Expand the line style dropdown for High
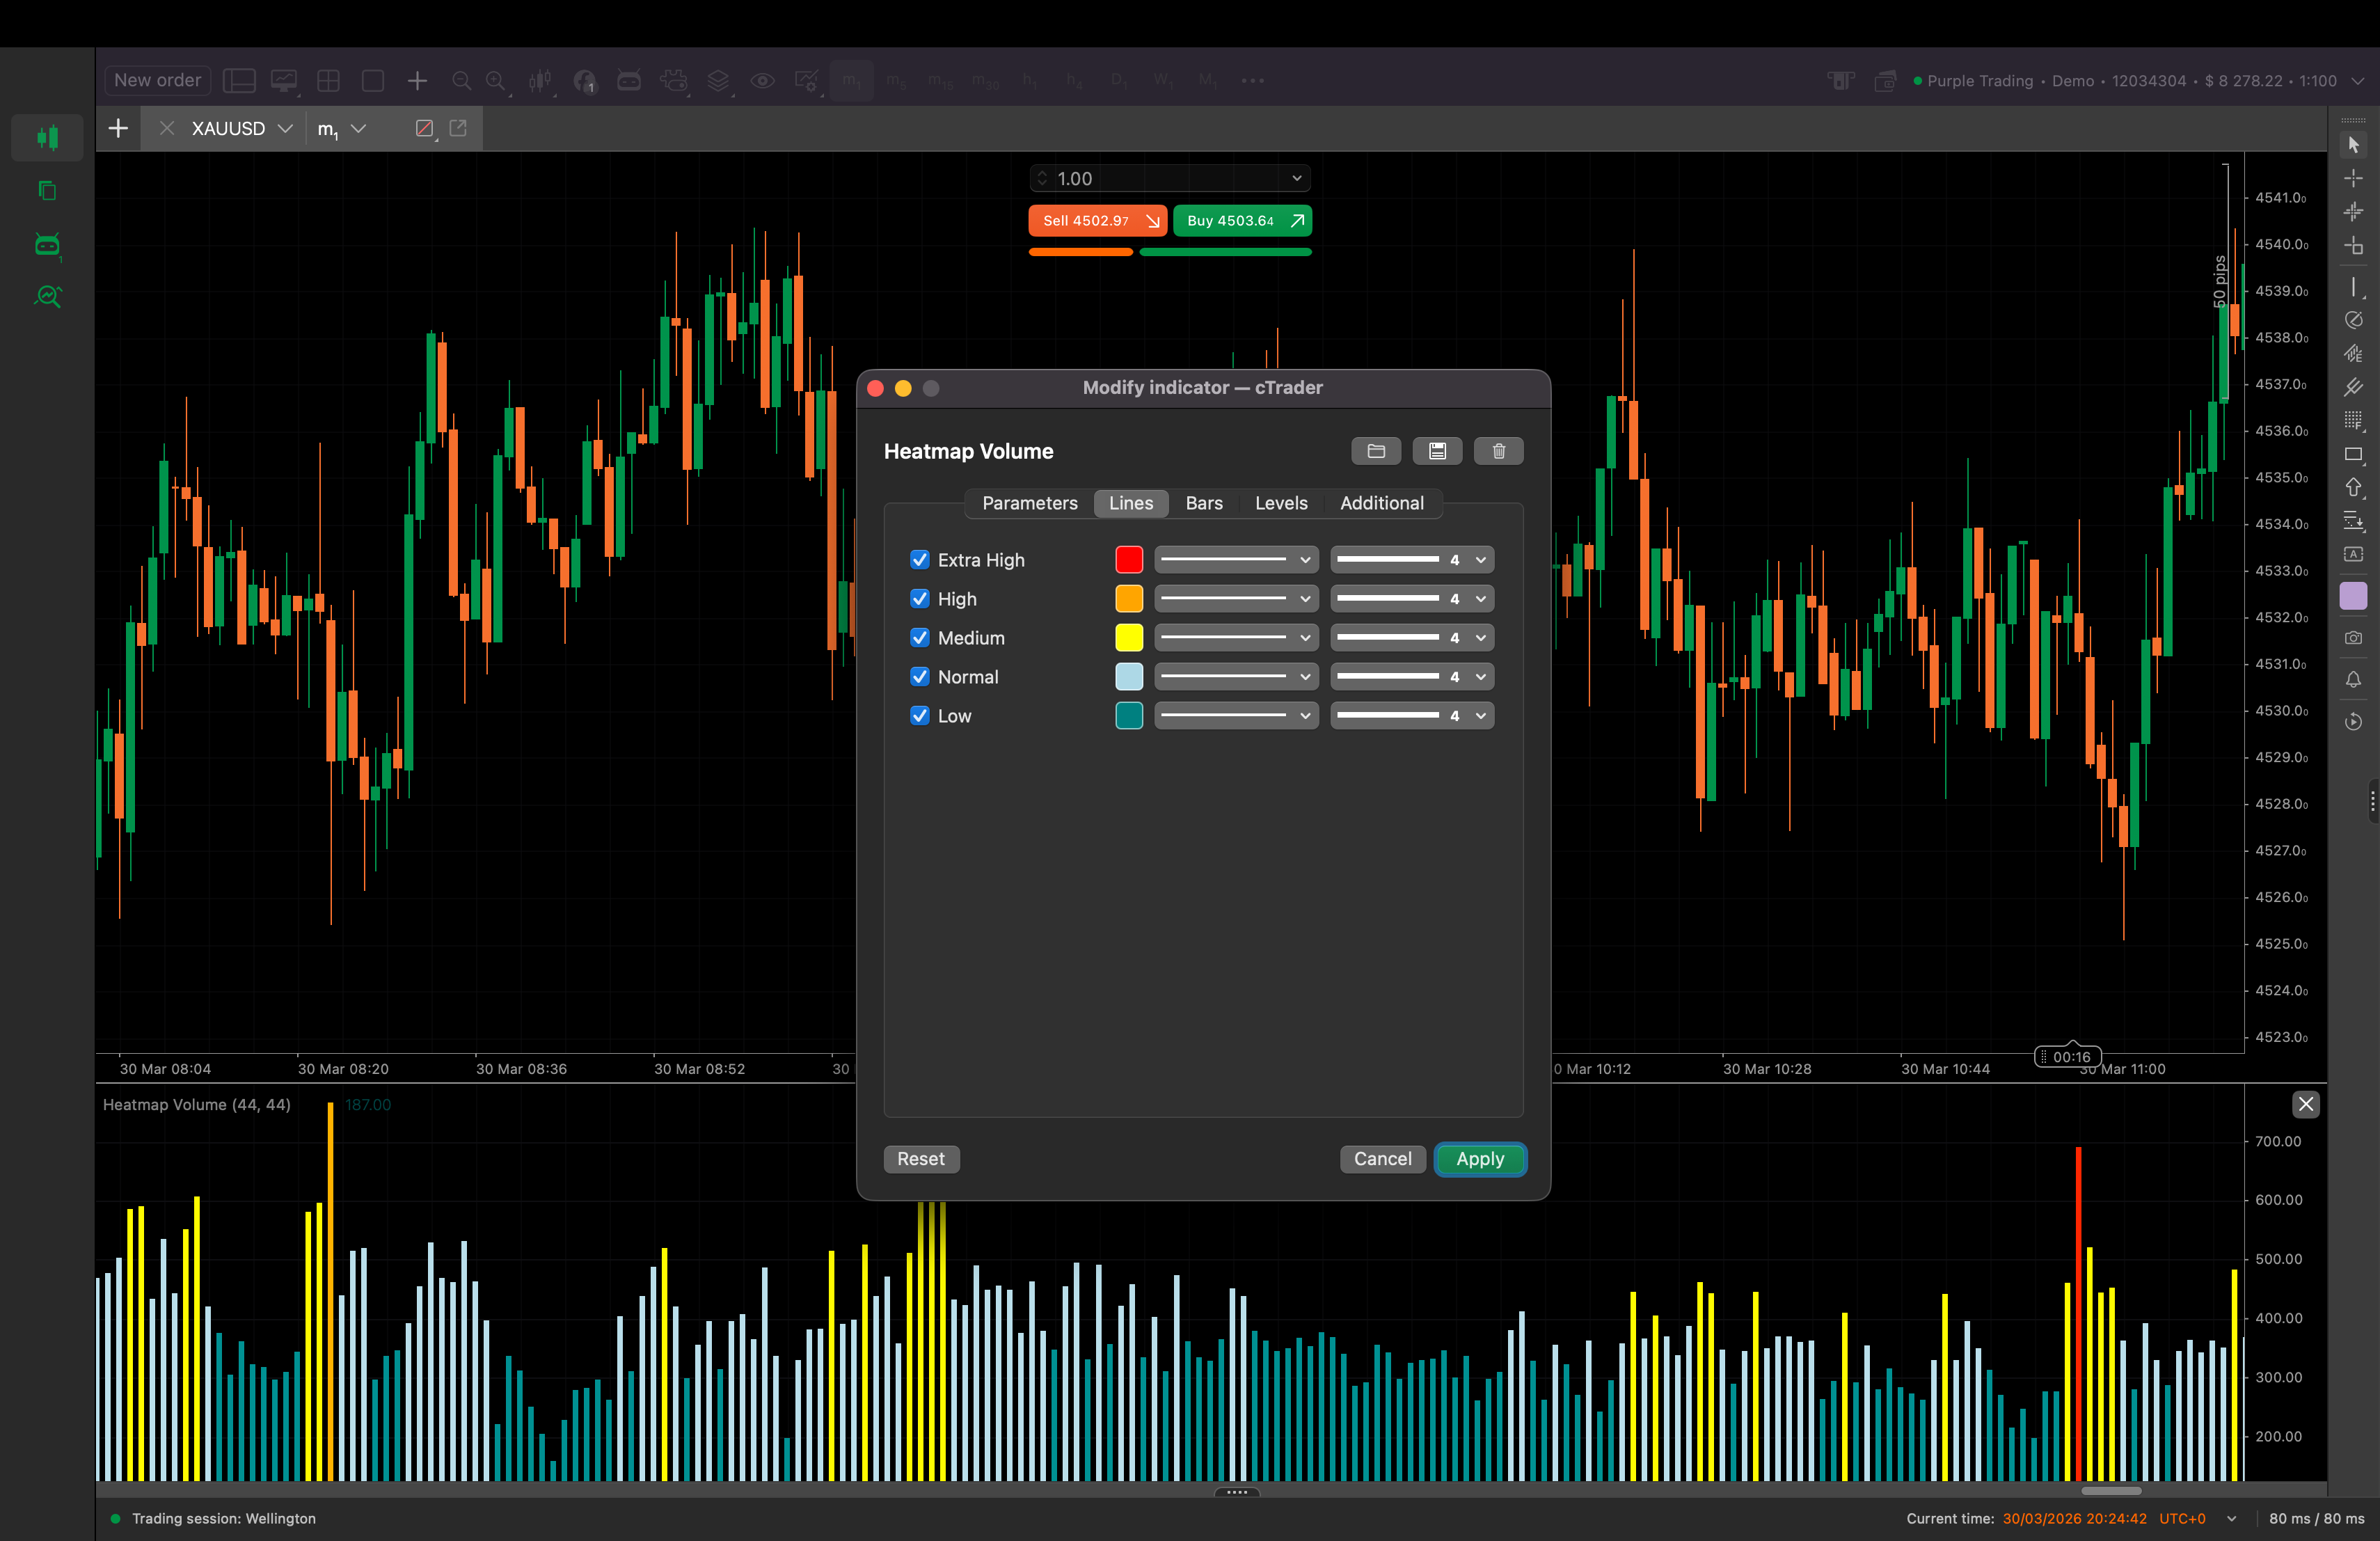The width and height of the screenshot is (2380, 1541). click(x=1303, y=598)
